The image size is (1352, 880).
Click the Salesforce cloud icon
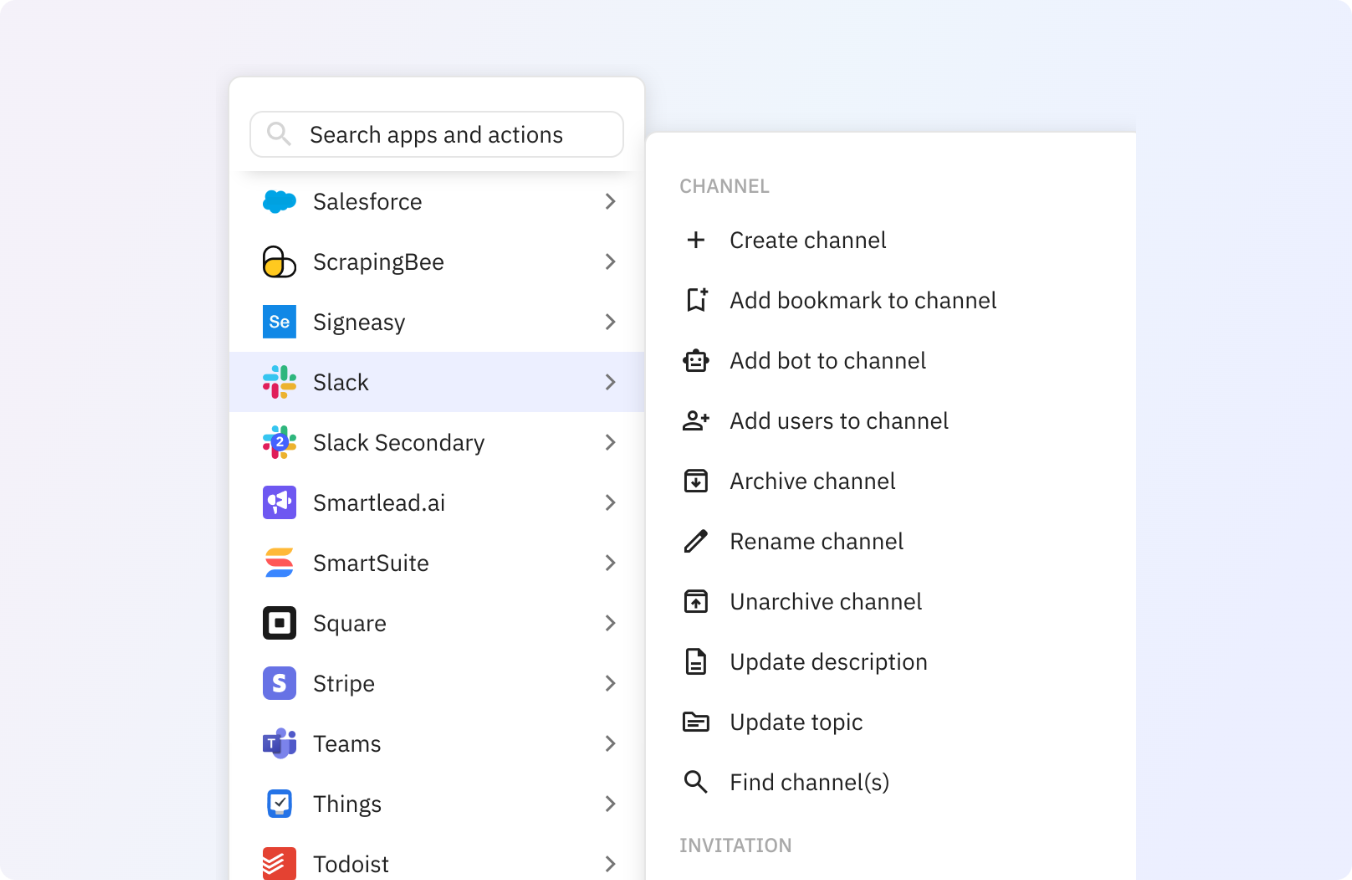(279, 202)
